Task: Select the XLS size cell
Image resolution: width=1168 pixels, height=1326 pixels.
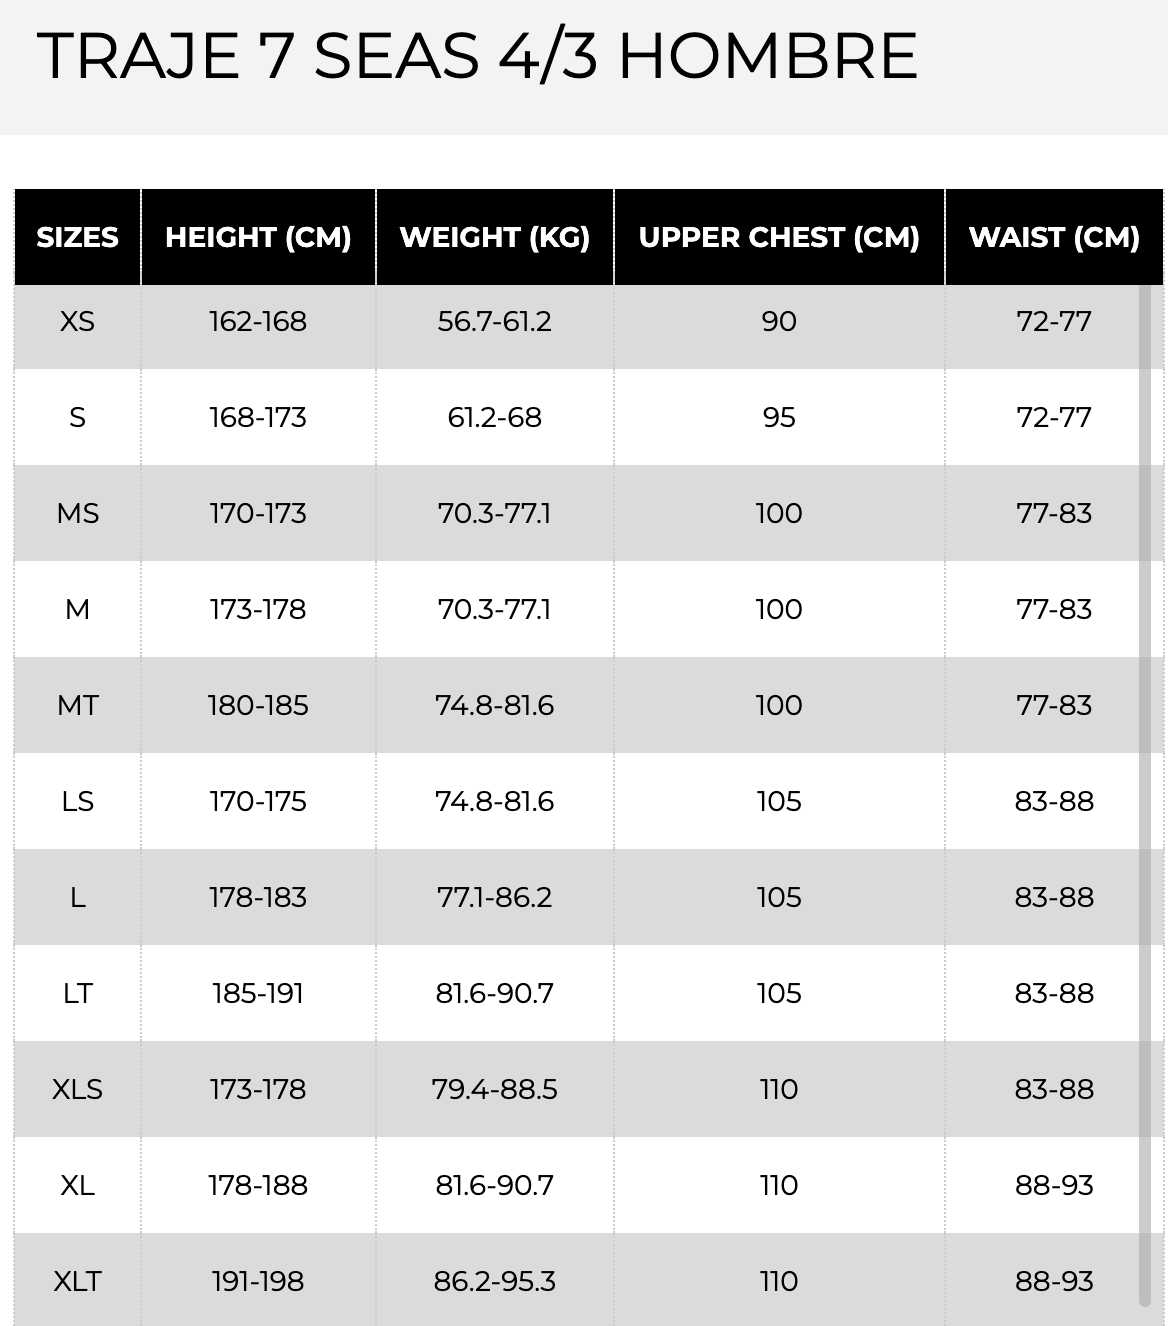Action: pyautogui.click(x=77, y=1089)
